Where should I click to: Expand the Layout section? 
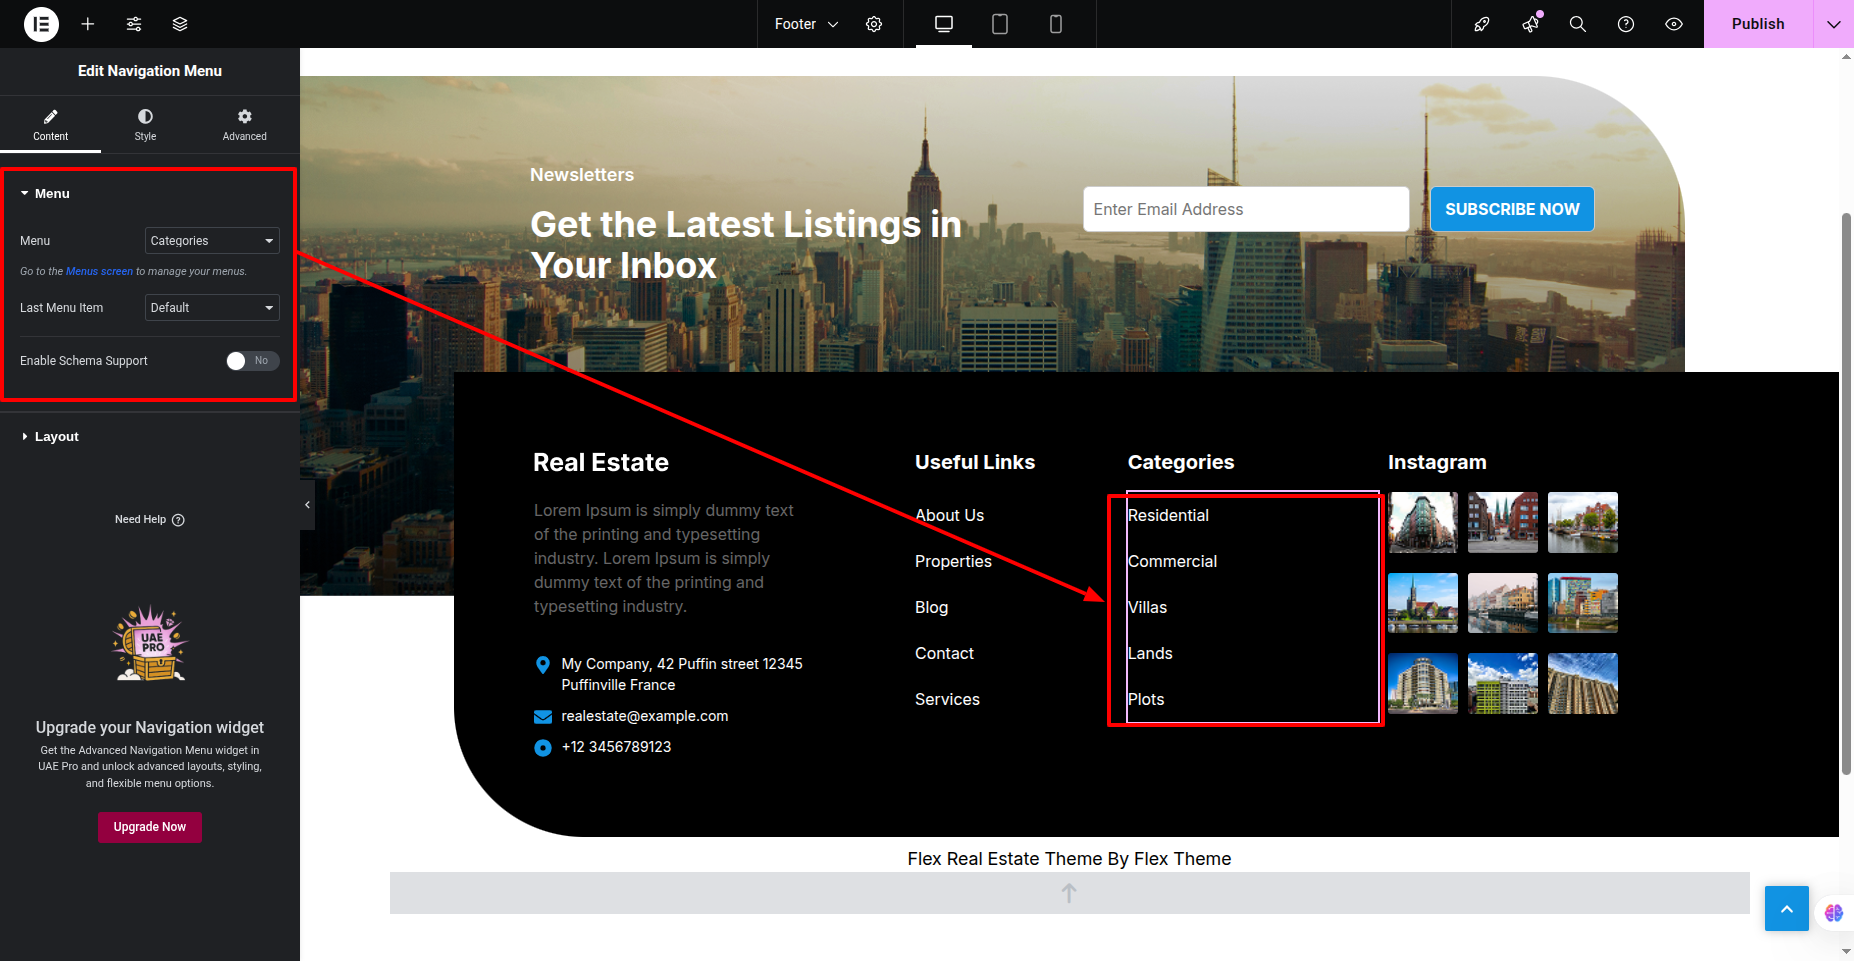[x=57, y=437]
